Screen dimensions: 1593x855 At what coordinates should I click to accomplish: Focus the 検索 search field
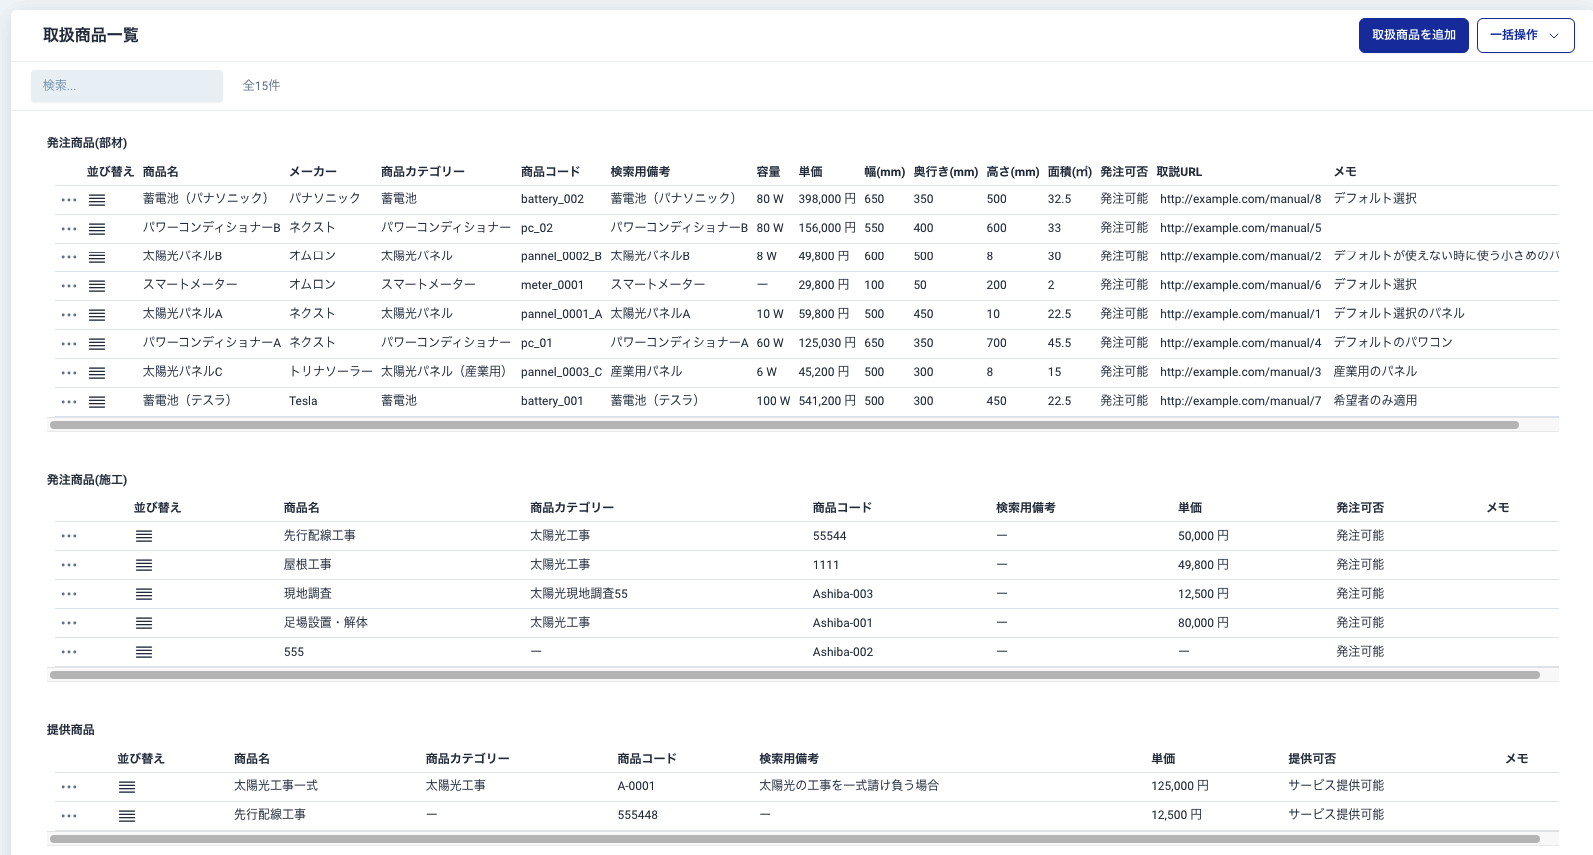click(127, 86)
